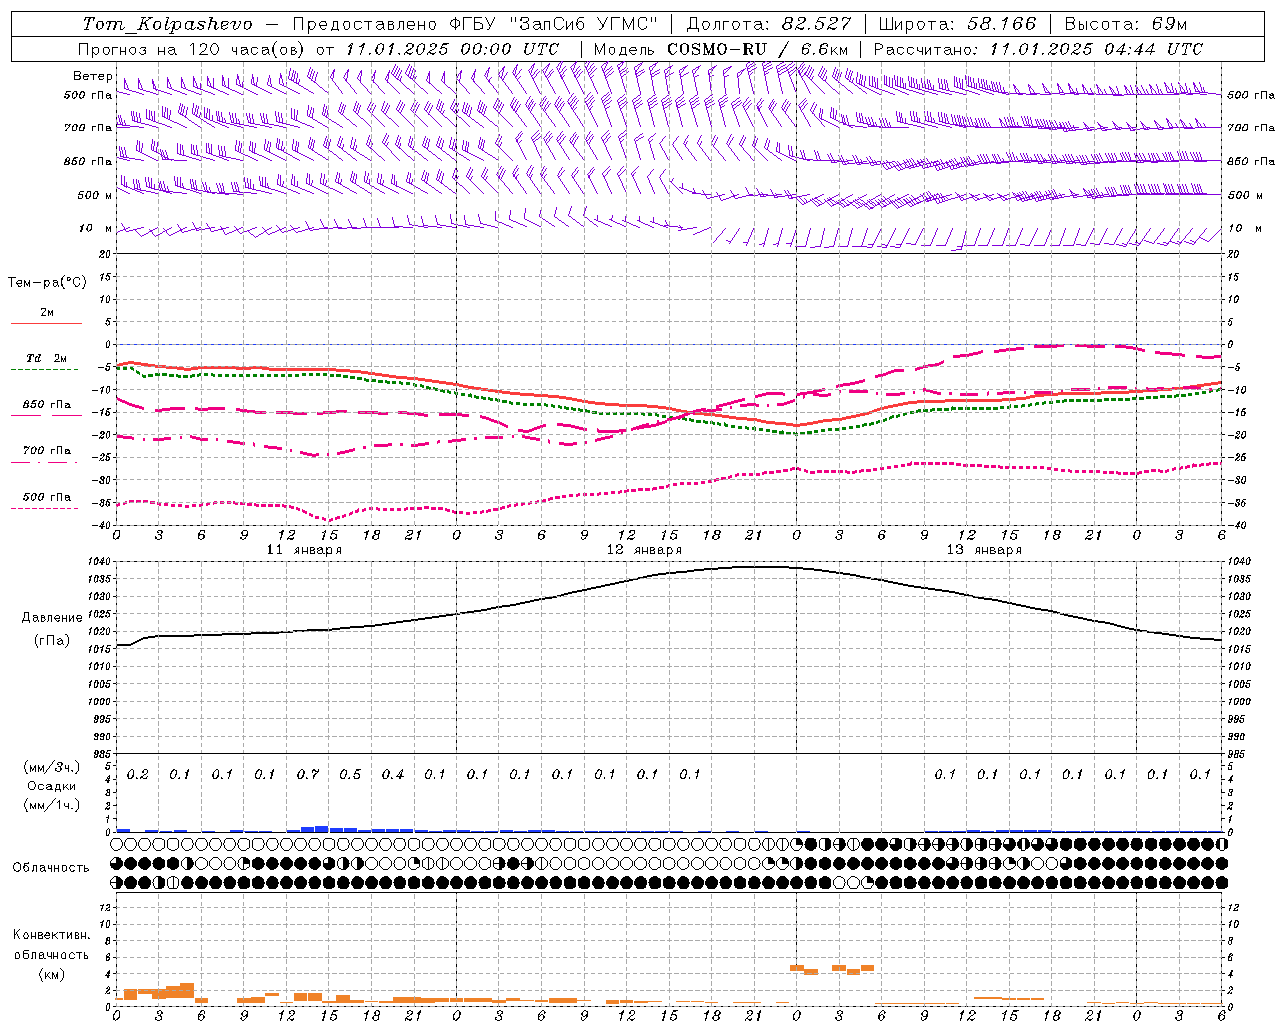This screenshot has height=1024, width=1280.
Task: Click the 700 гПа temperature legend entry
Action: point(47,451)
